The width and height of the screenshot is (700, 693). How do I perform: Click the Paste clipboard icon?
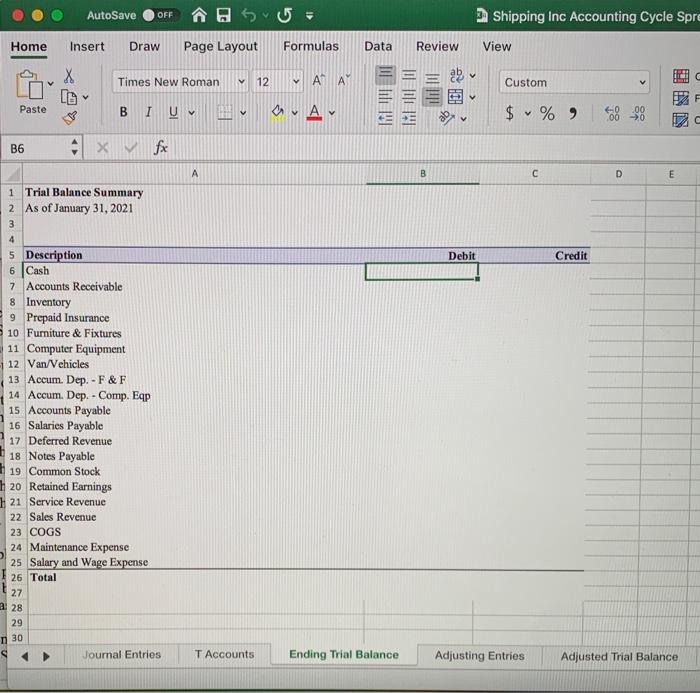[x=29, y=85]
